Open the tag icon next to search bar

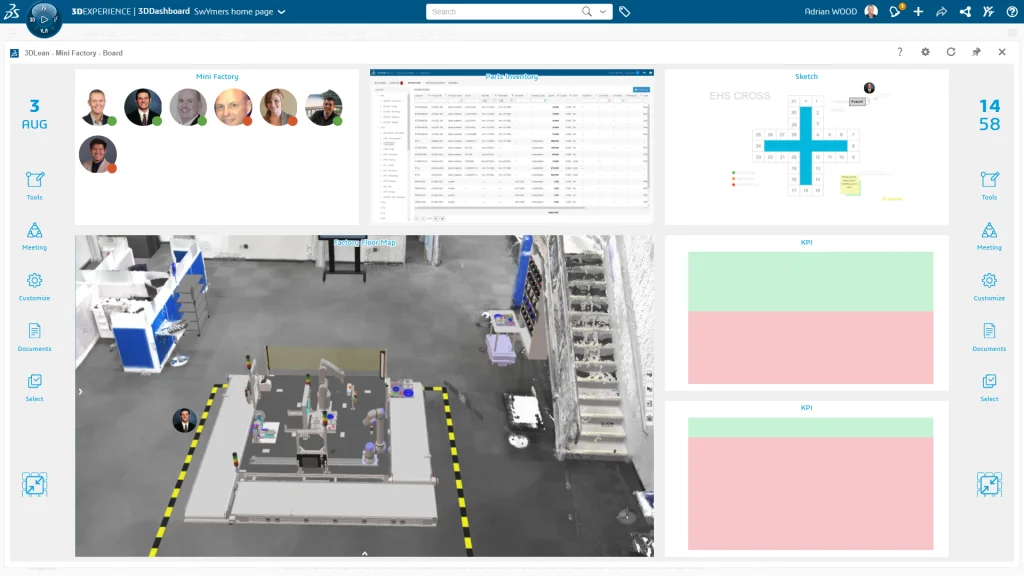click(x=622, y=11)
